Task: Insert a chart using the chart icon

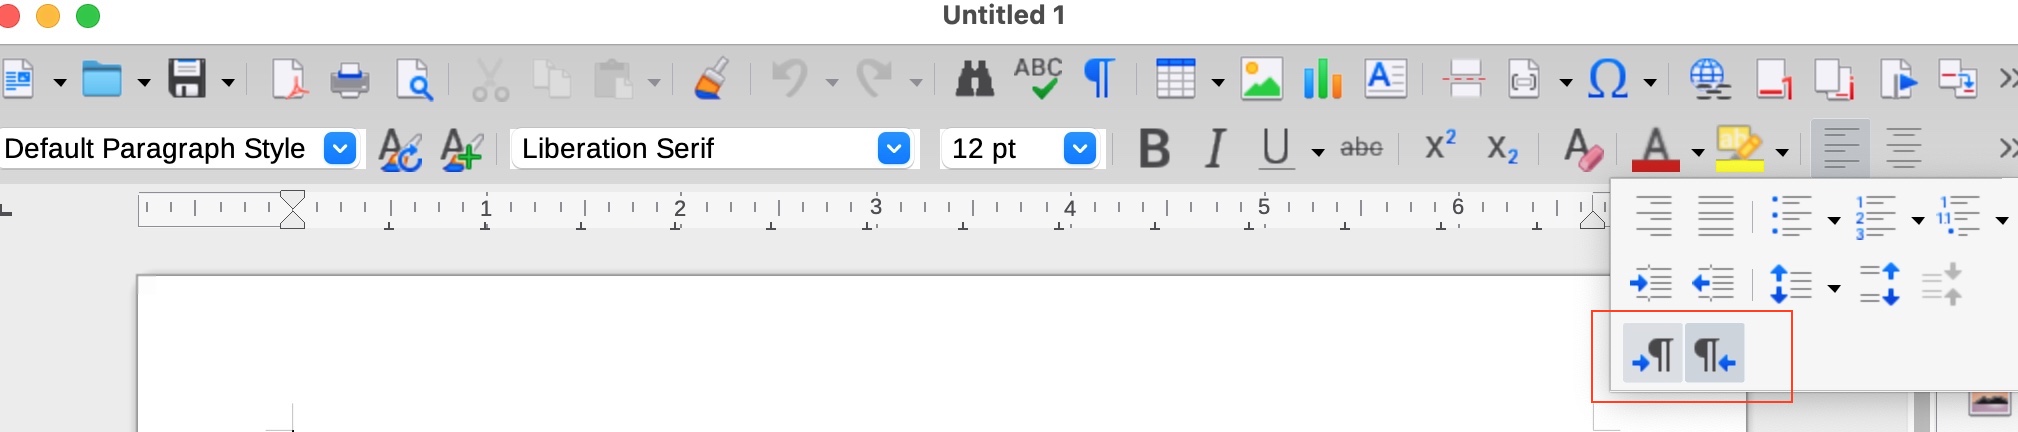Action: (x=1322, y=79)
